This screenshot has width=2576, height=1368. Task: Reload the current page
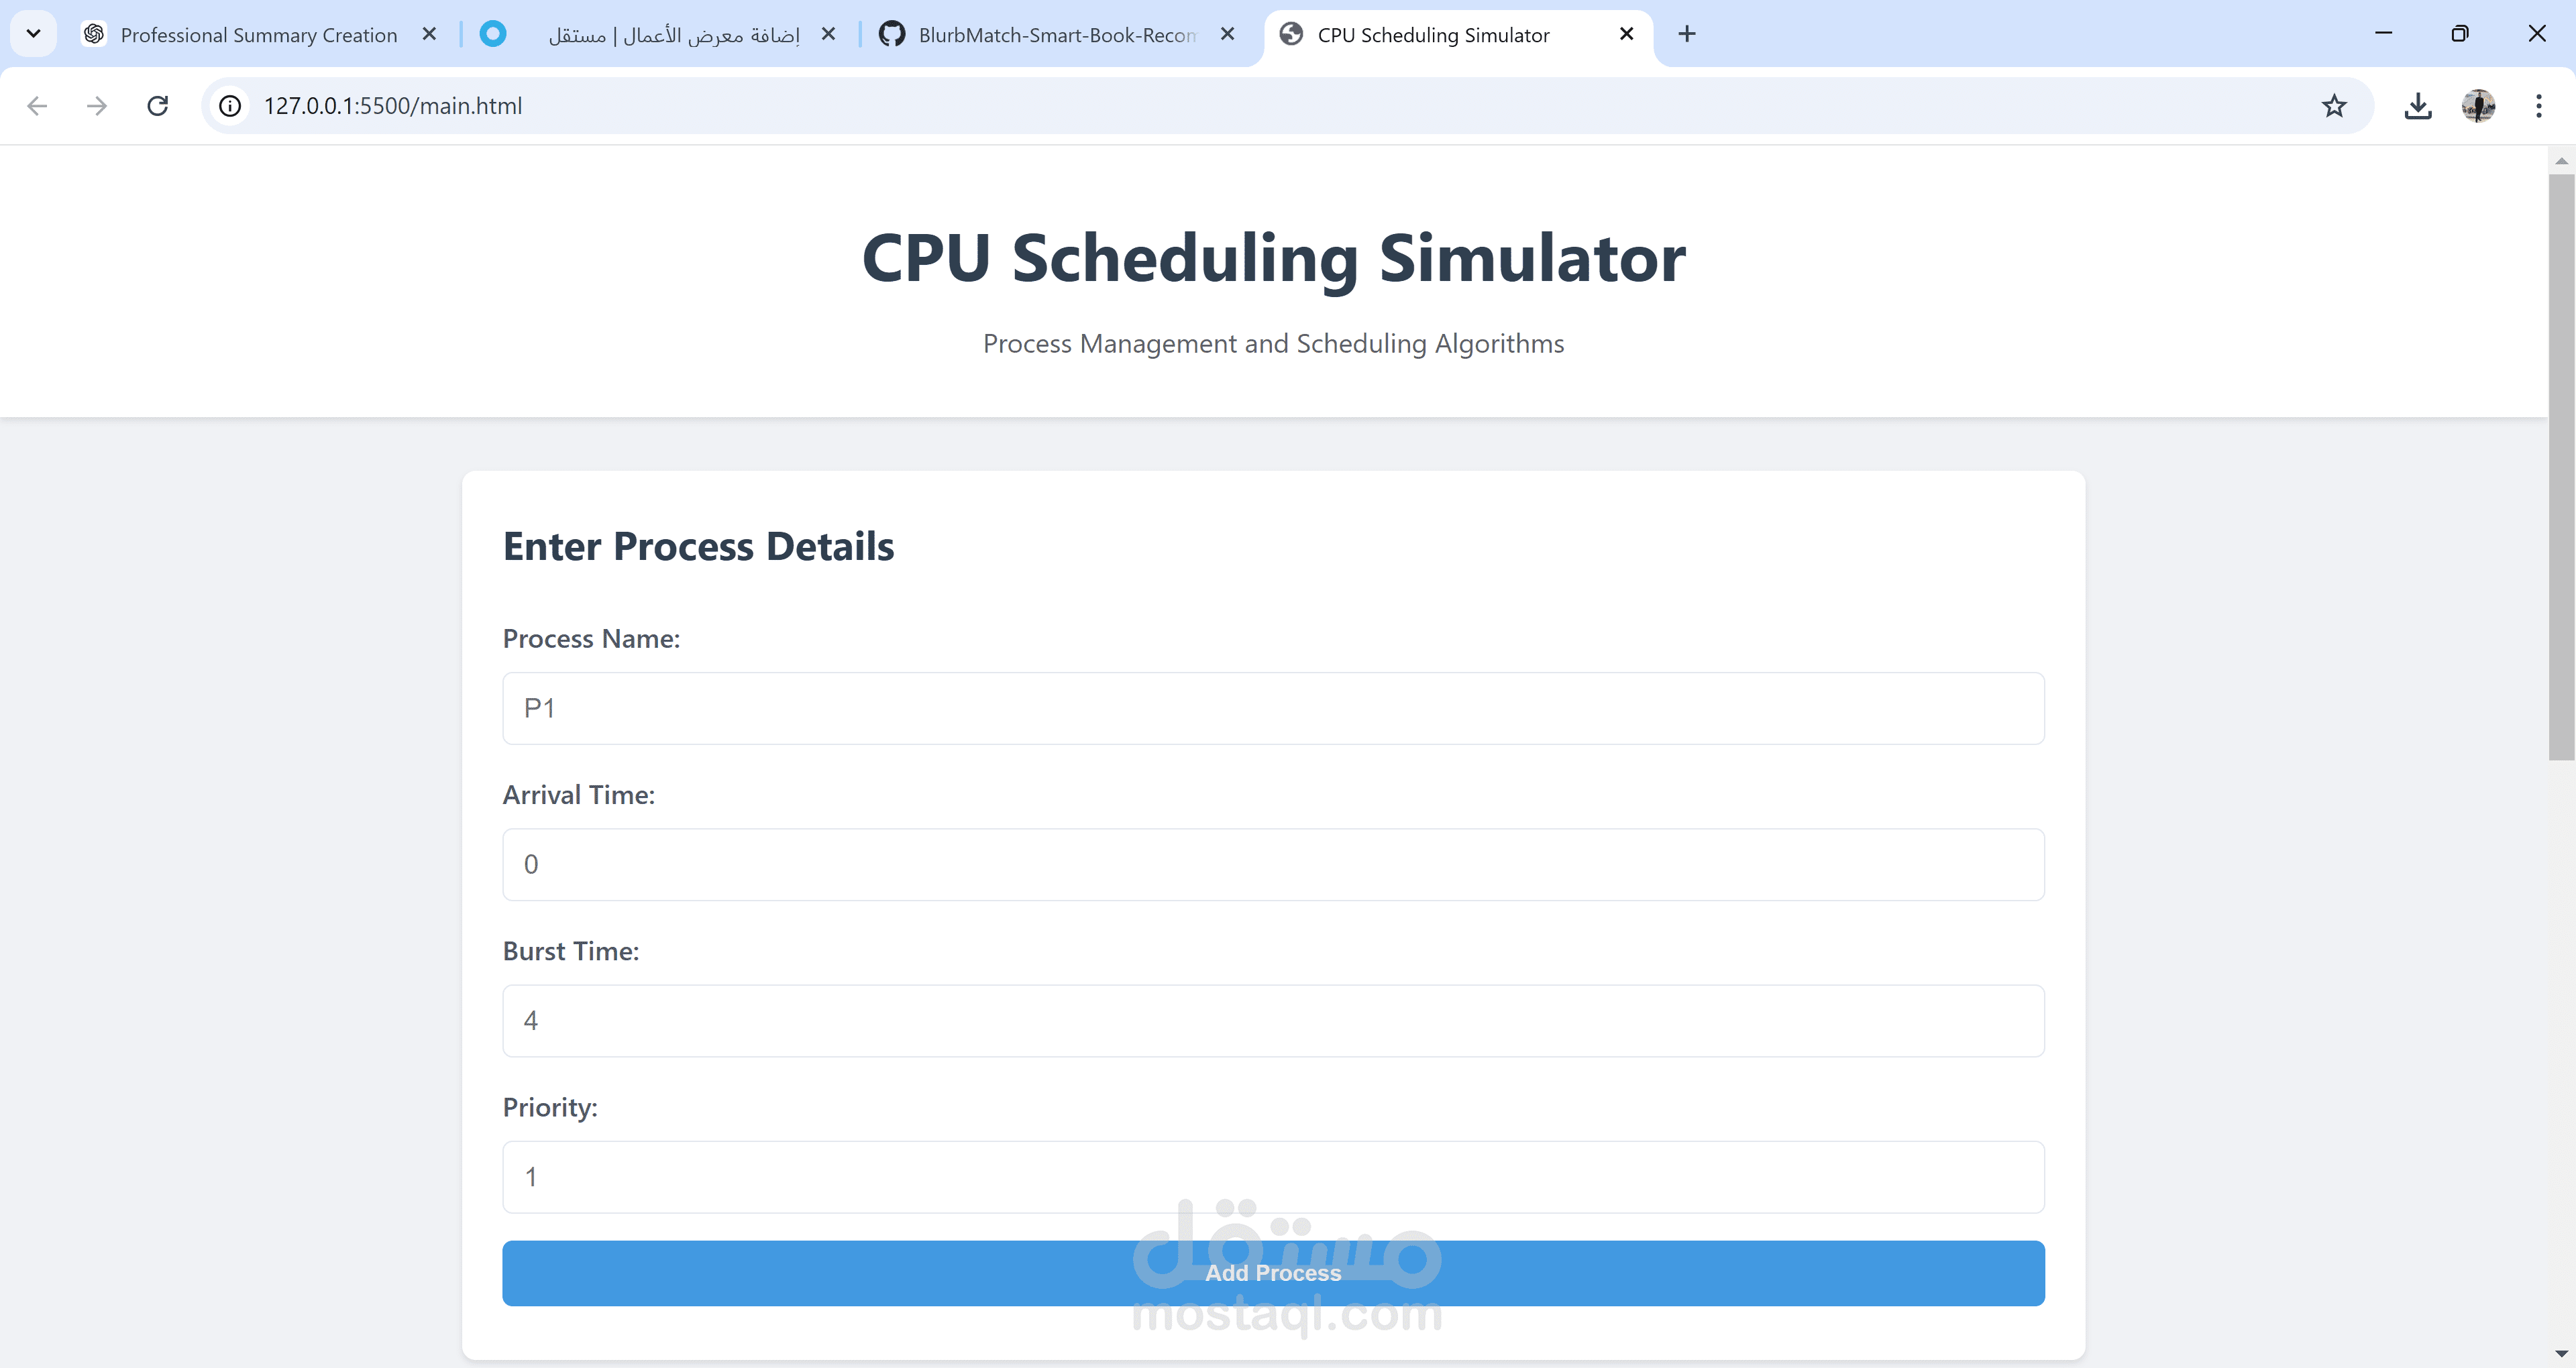click(157, 105)
